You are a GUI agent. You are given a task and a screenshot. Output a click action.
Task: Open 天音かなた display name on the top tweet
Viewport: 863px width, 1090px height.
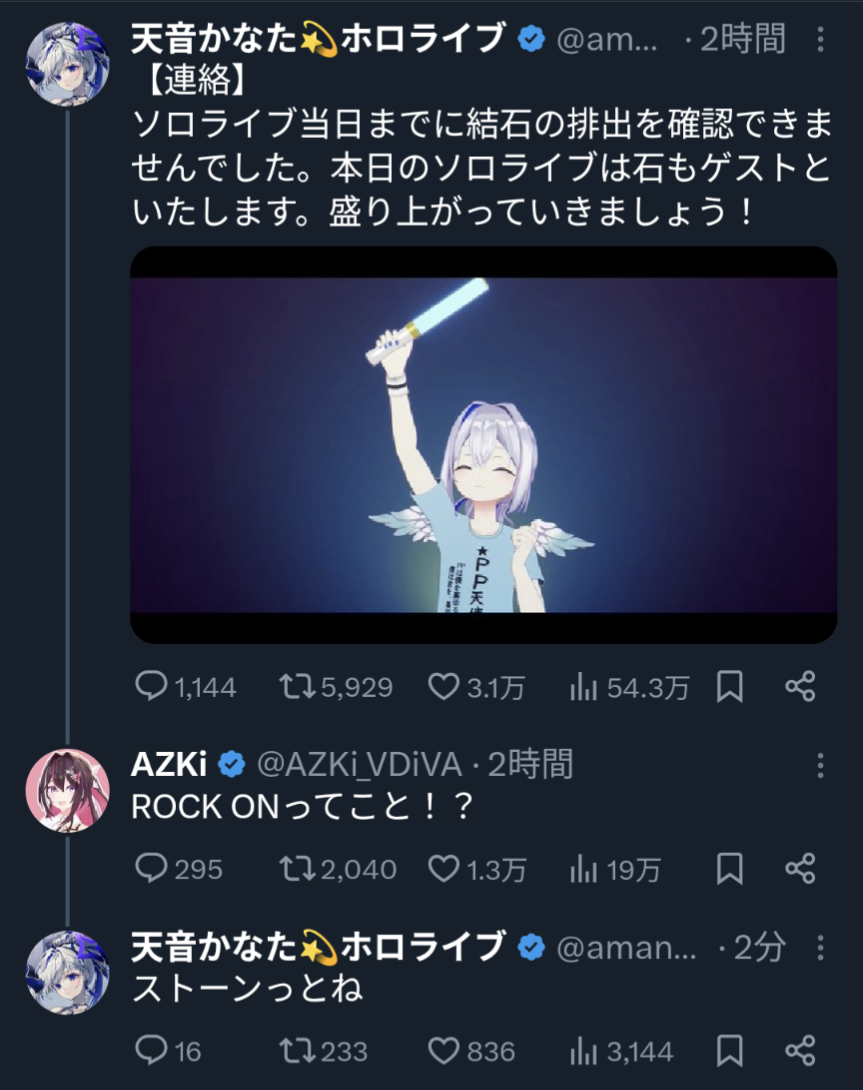318,39
